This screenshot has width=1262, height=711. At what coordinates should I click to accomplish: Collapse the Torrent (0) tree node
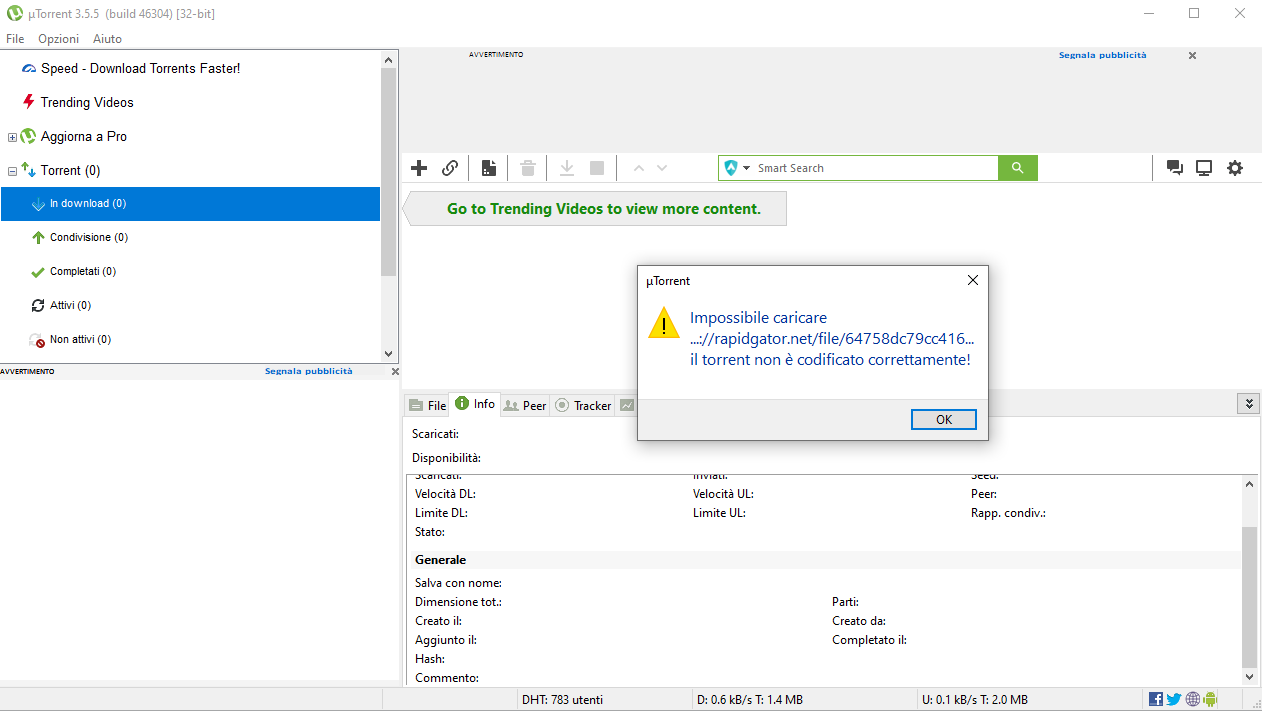click(x=12, y=171)
